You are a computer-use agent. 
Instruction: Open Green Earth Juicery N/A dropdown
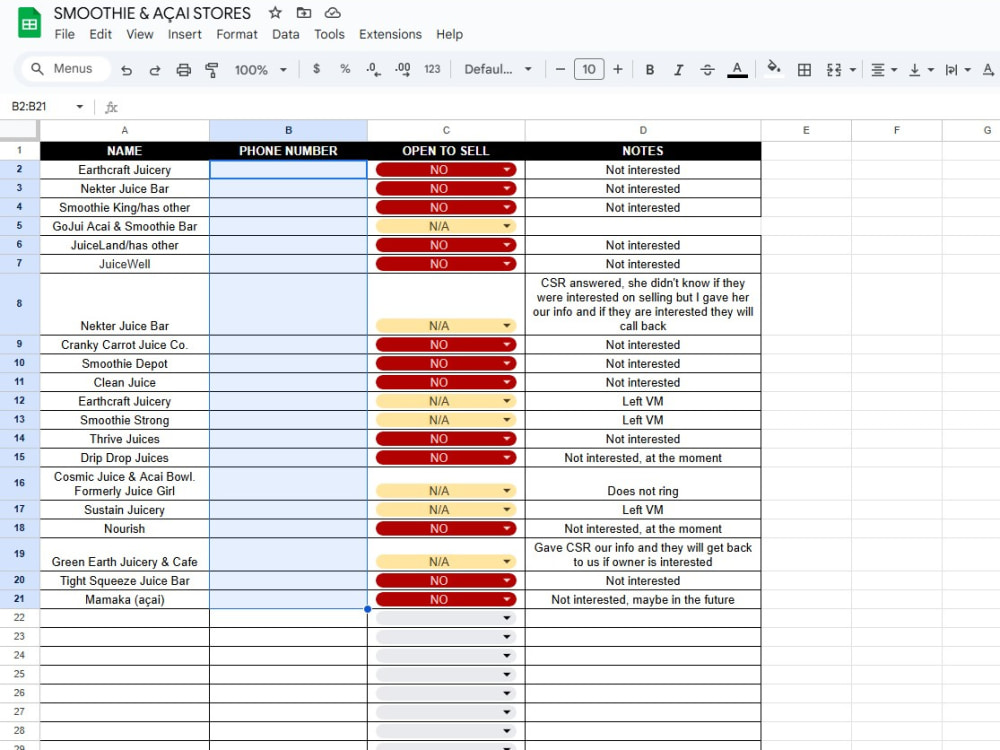[x=446, y=562]
